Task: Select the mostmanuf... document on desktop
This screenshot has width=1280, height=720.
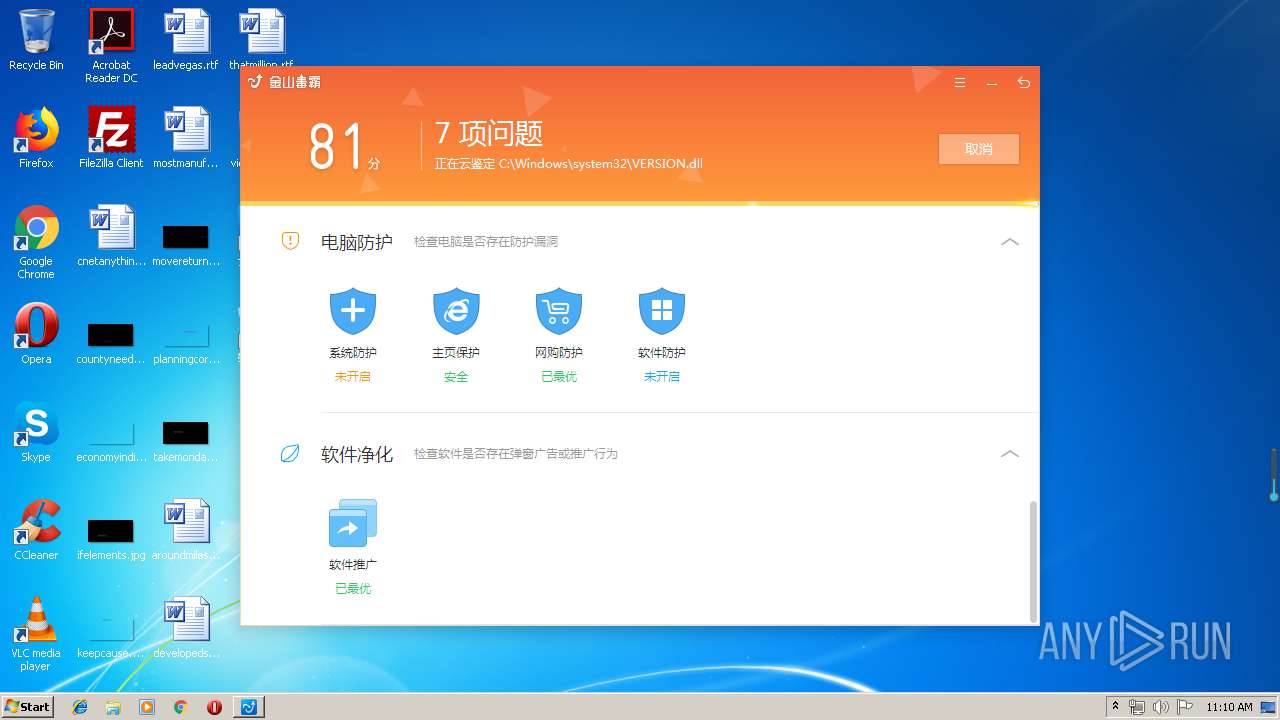Action: click(x=186, y=138)
